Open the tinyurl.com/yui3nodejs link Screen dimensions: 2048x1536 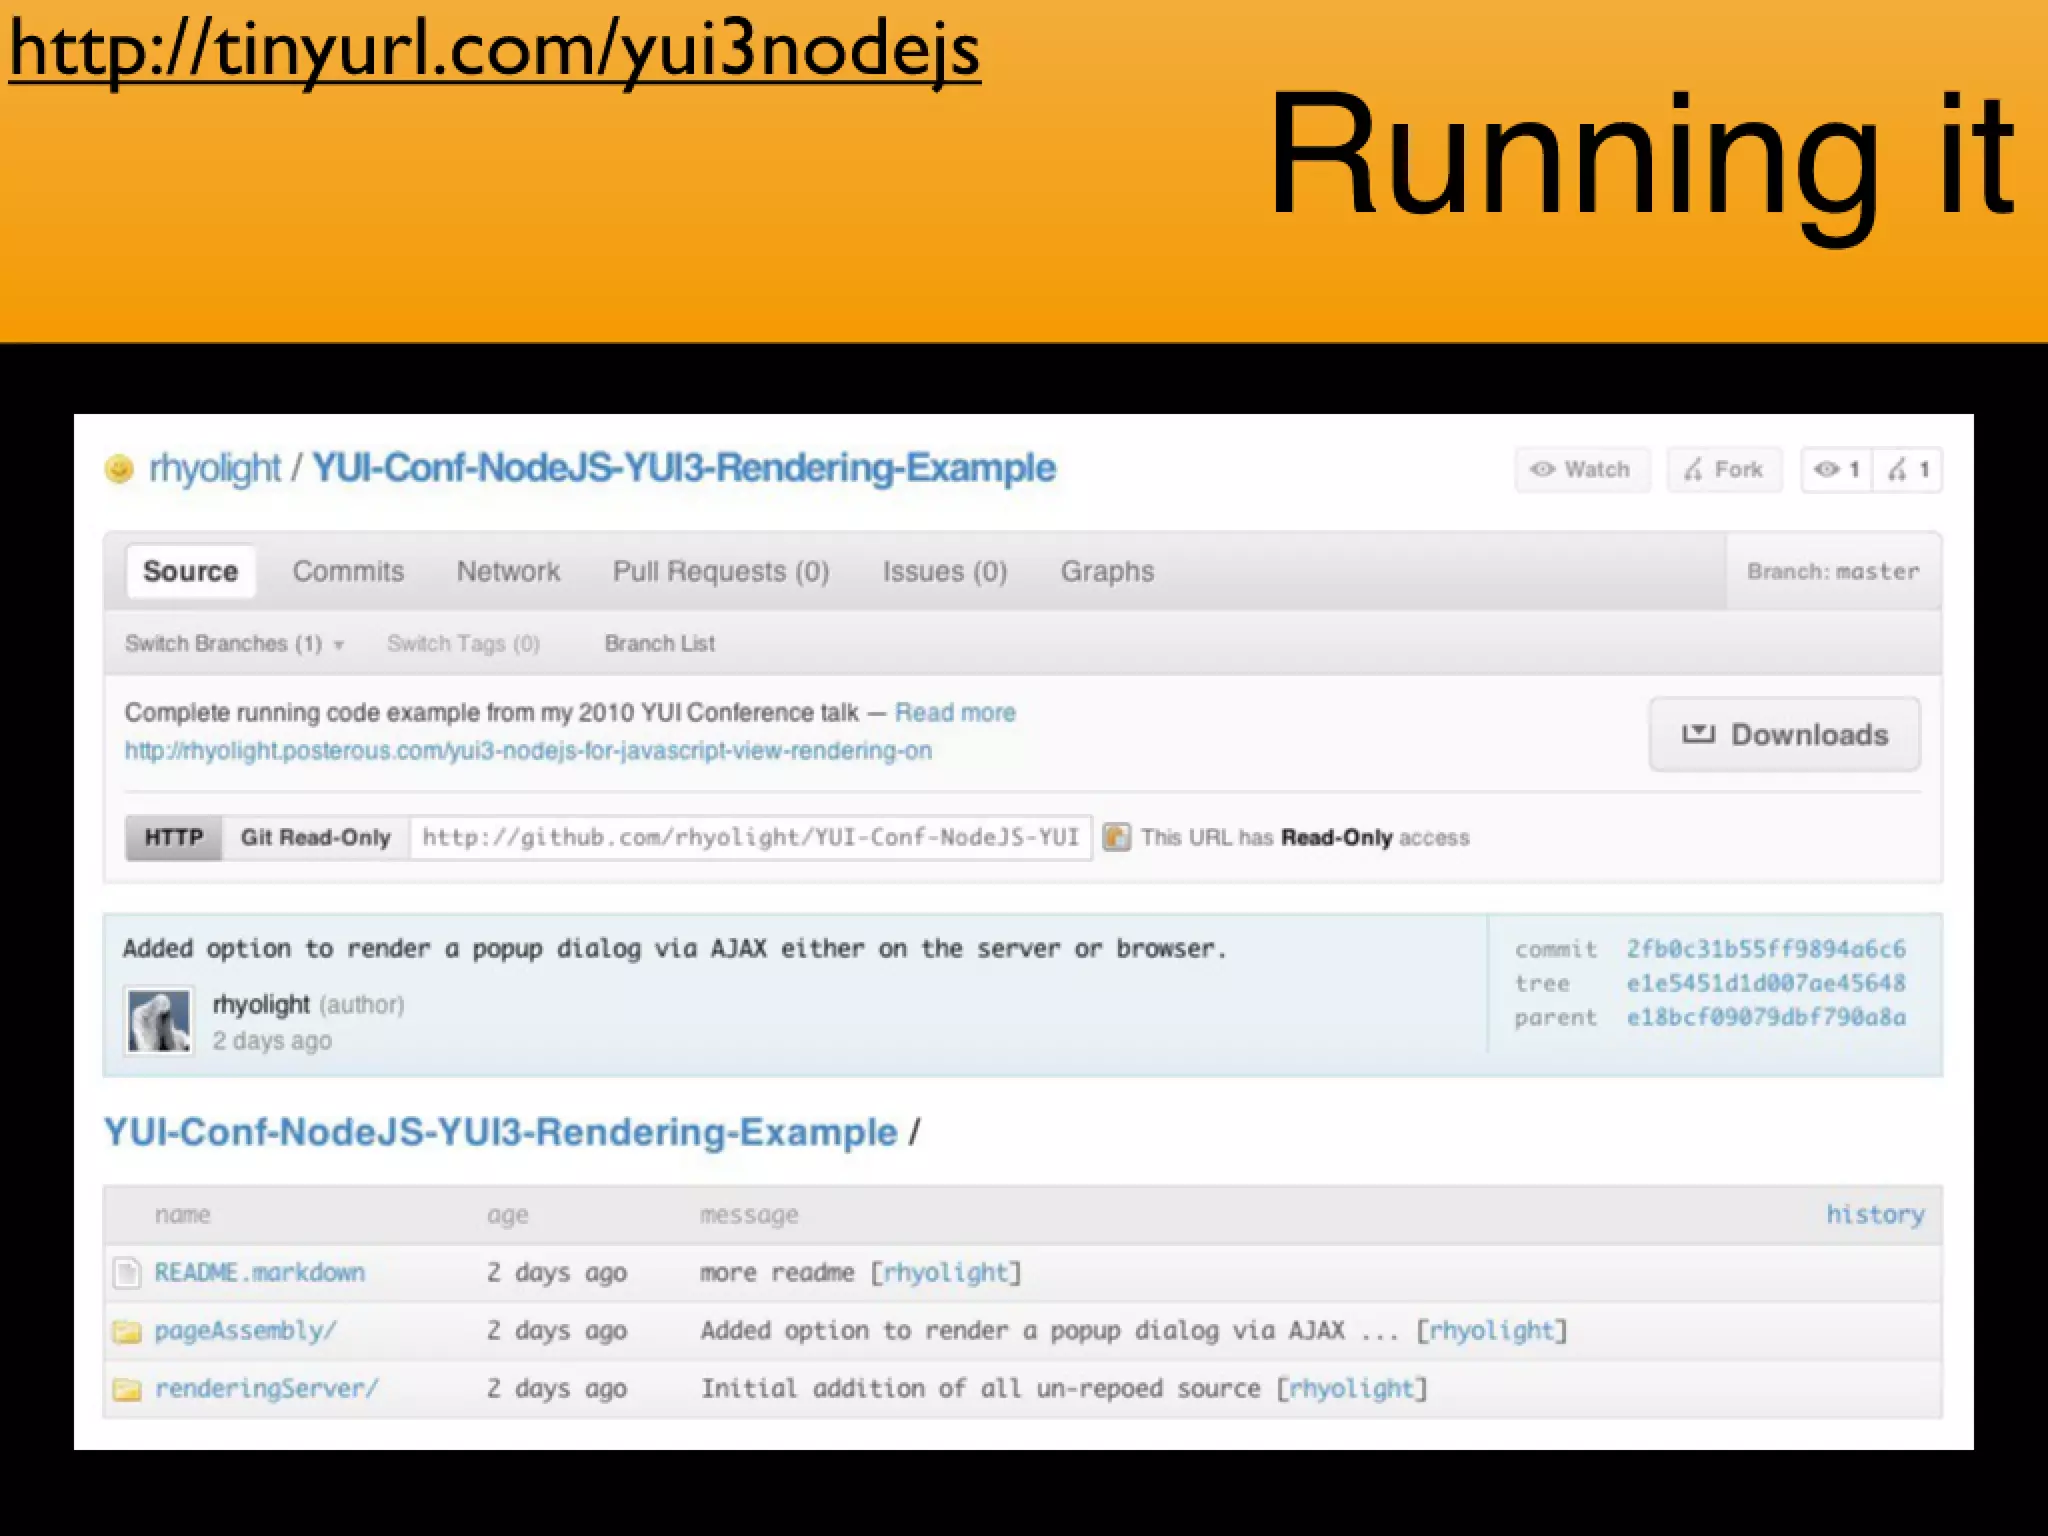tap(495, 50)
